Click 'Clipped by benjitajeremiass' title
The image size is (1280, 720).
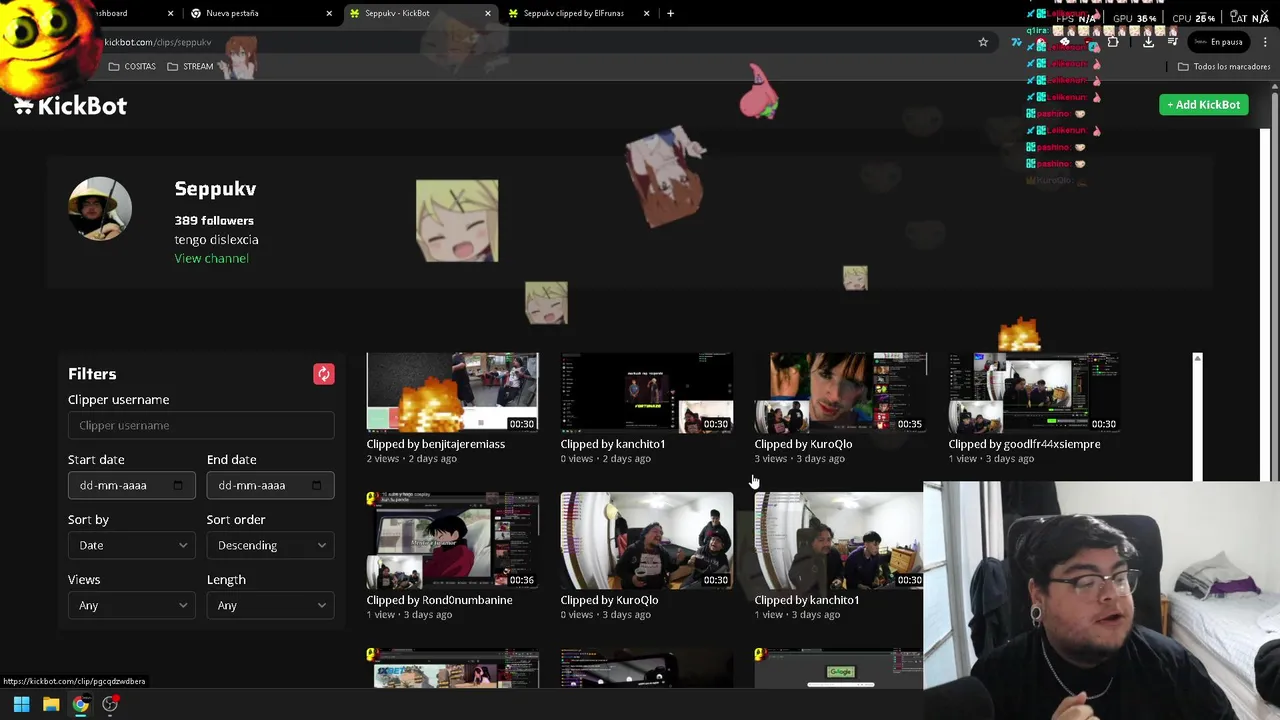click(436, 444)
